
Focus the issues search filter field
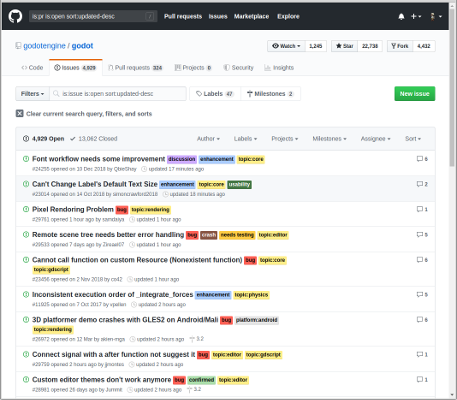[118, 94]
